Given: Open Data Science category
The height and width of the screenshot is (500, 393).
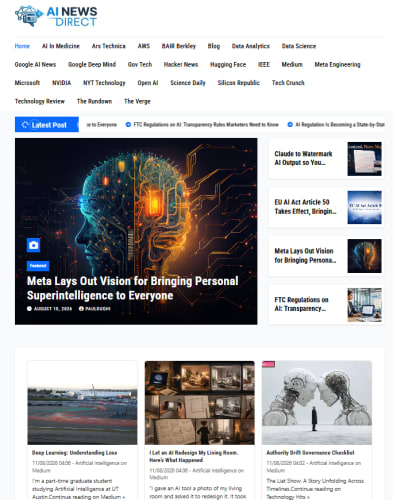Looking at the screenshot, I should (x=299, y=46).
